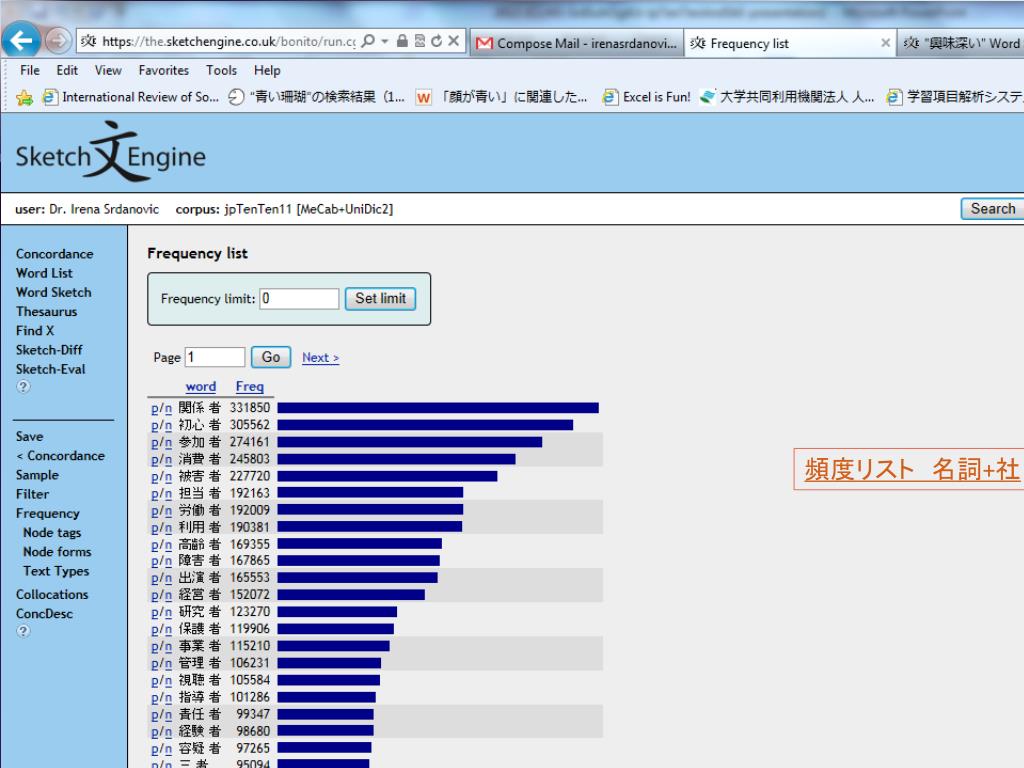Click the frequency value 101286

[x=249, y=697]
